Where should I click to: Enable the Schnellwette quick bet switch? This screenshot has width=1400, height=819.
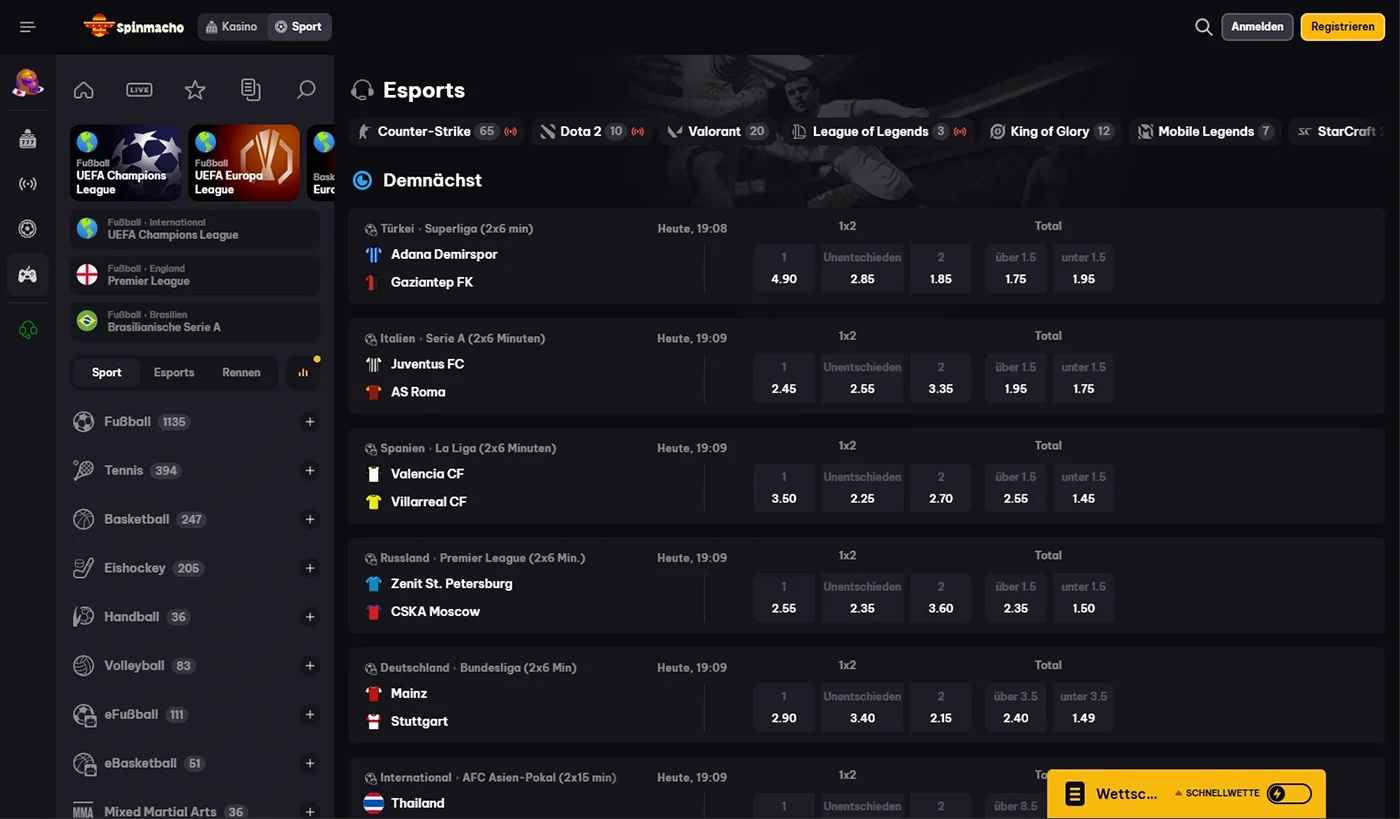coord(1288,792)
